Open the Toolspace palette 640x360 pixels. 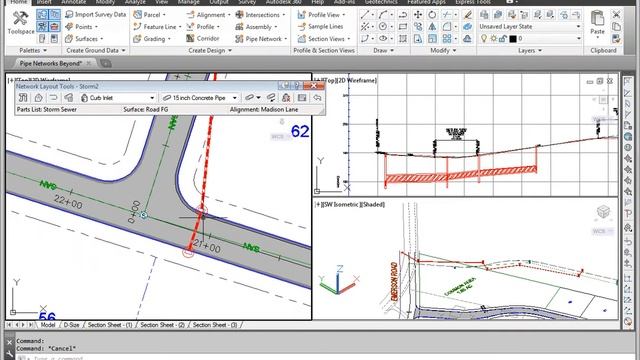(20, 23)
